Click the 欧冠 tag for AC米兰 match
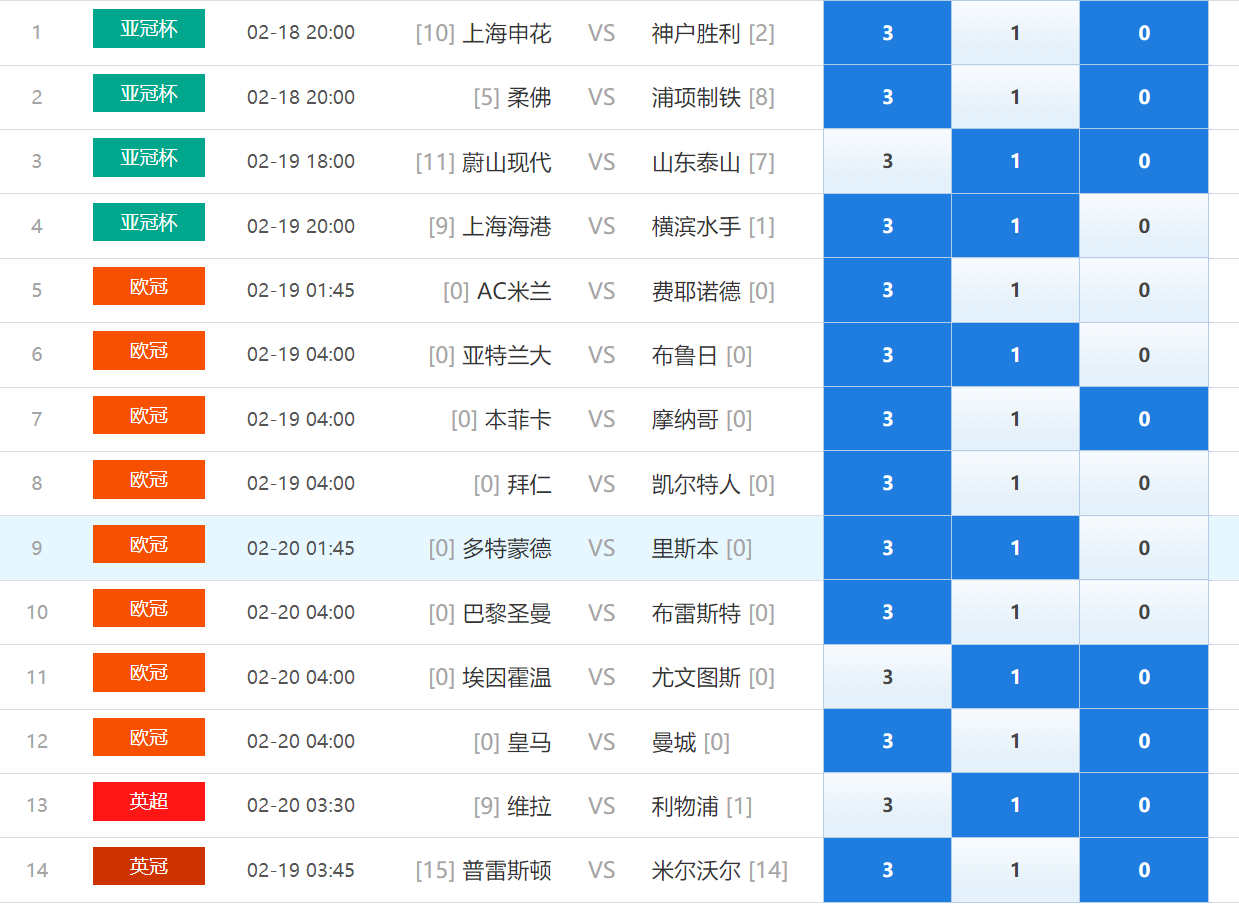The height and width of the screenshot is (911, 1239). coord(149,286)
